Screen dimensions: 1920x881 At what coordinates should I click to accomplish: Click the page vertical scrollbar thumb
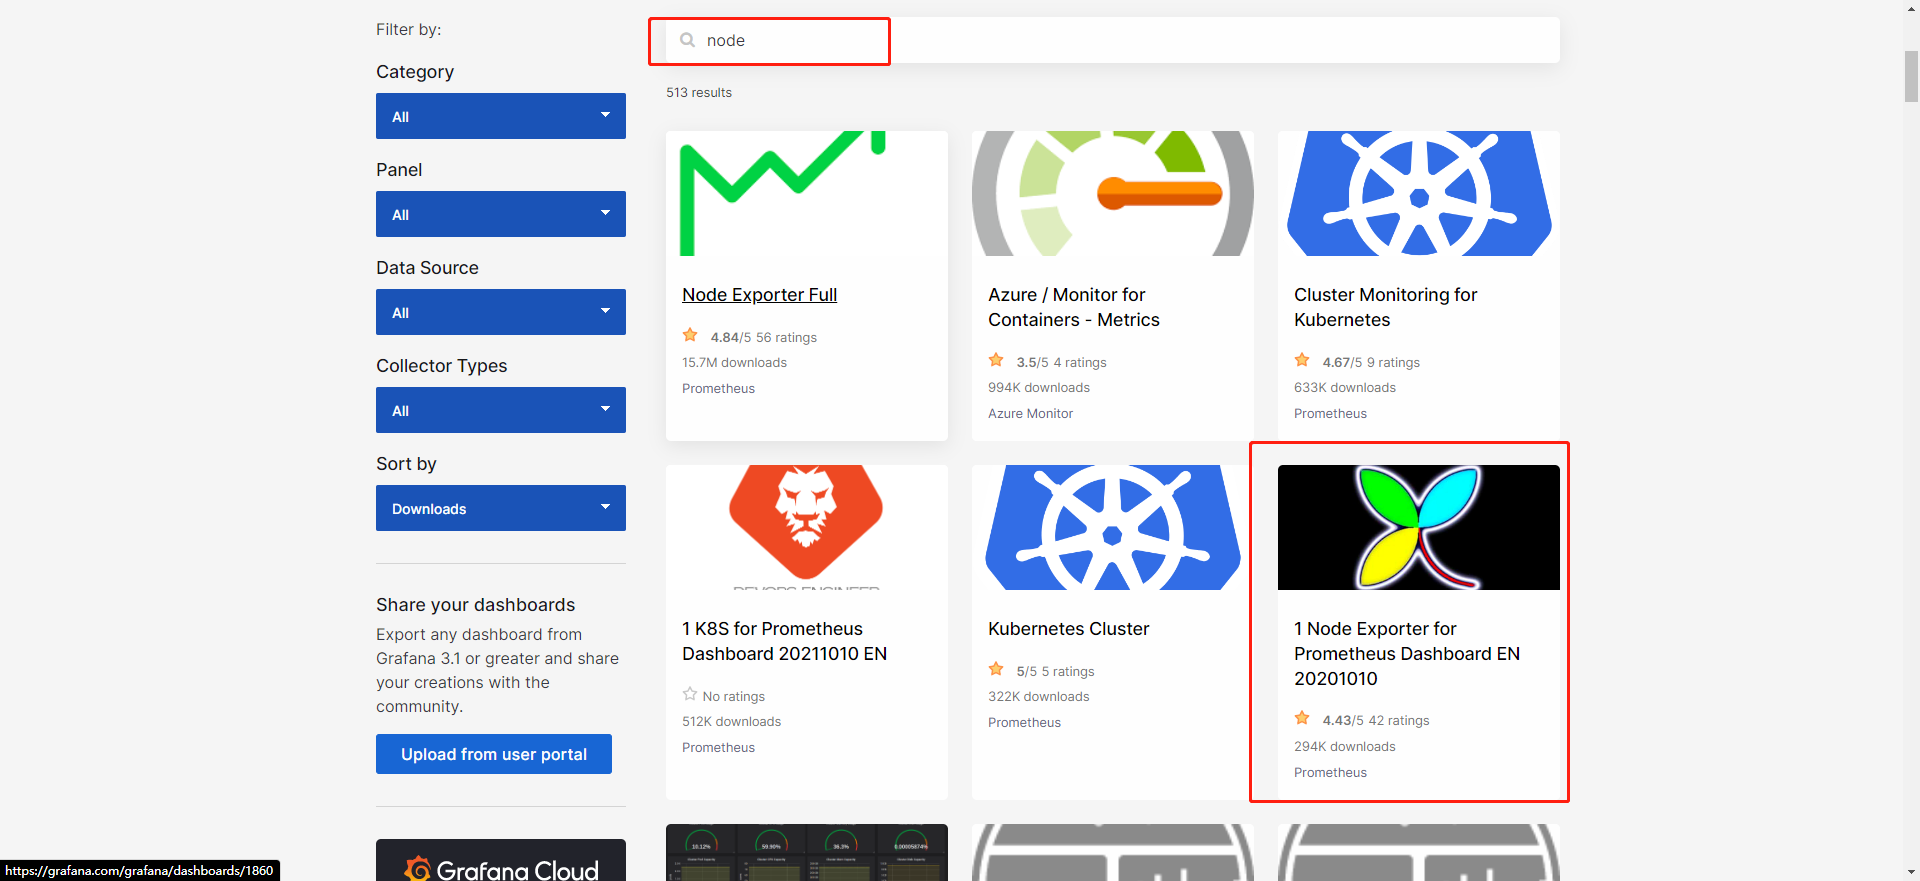(1911, 76)
